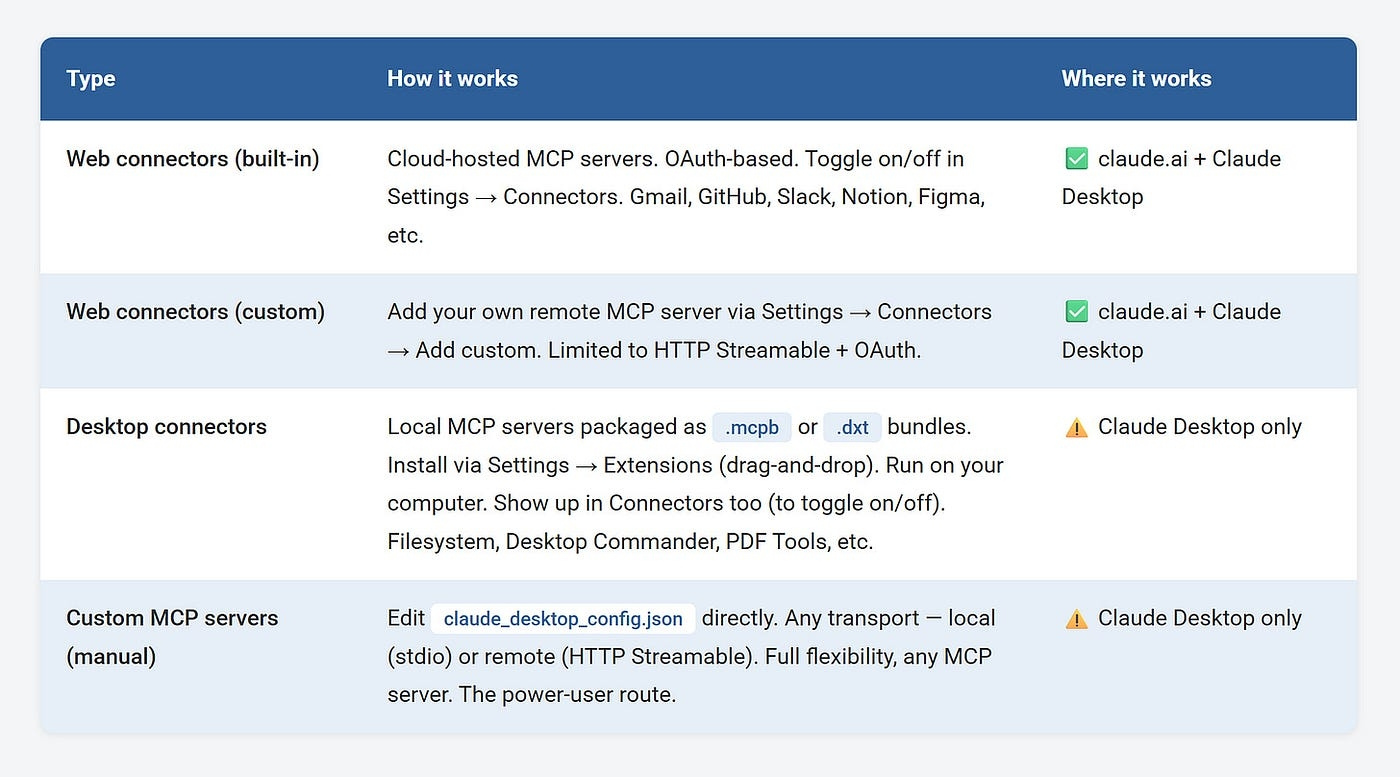
Task: Click "Claude Desktop only" in Desktop connectors row
Action: 1199,427
